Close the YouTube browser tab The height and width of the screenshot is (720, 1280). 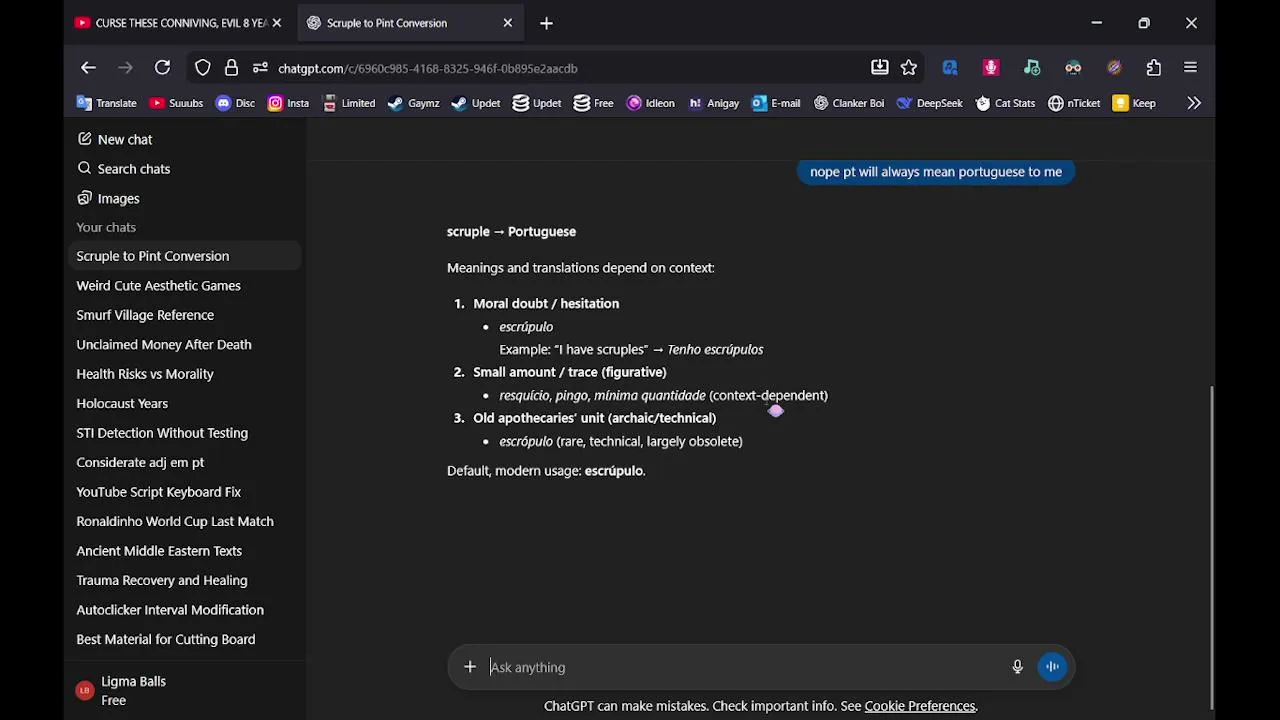tap(277, 23)
